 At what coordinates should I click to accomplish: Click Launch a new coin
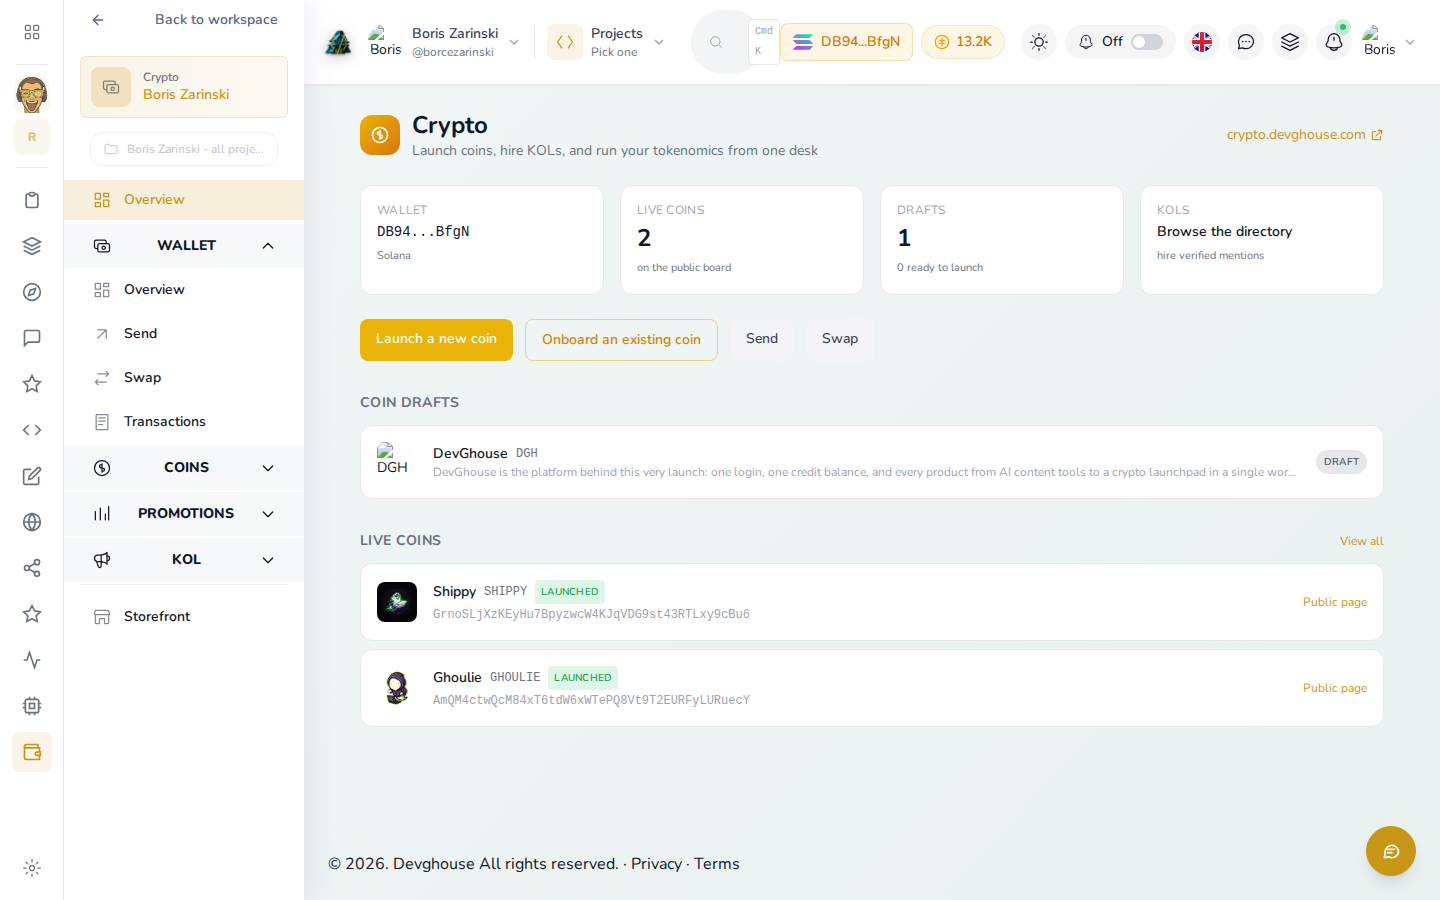(x=436, y=340)
